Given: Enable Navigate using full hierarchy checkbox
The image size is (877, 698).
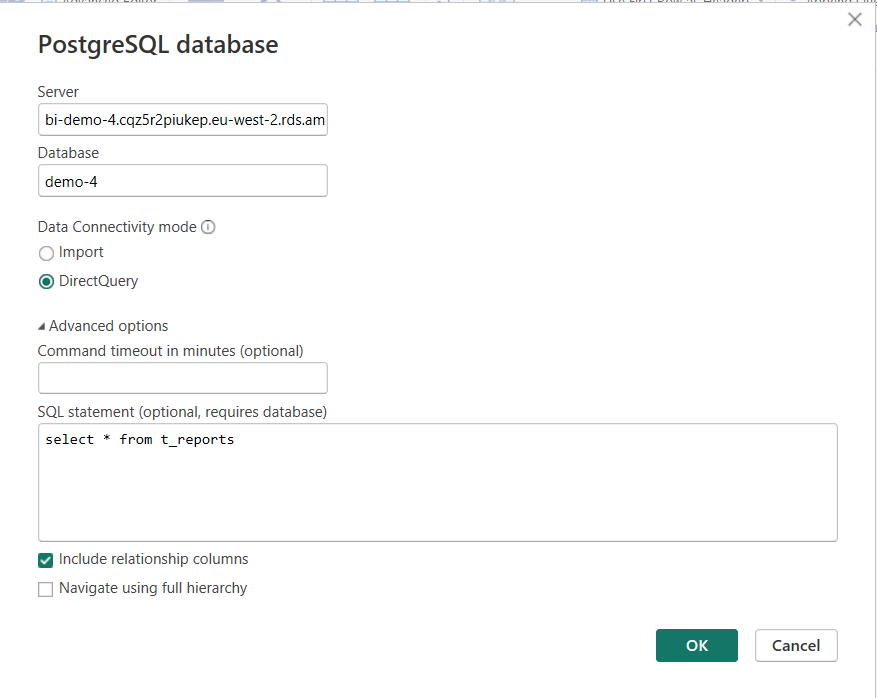Looking at the screenshot, I should click(x=46, y=590).
